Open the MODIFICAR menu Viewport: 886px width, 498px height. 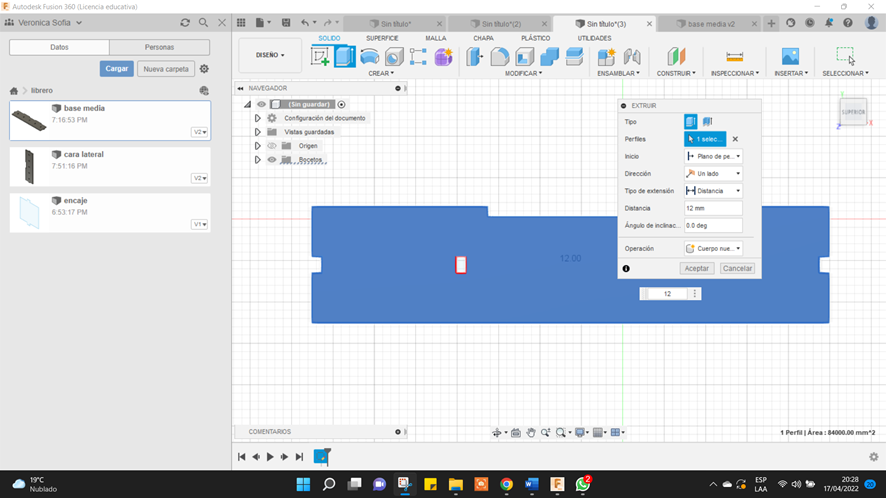[523, 73]
